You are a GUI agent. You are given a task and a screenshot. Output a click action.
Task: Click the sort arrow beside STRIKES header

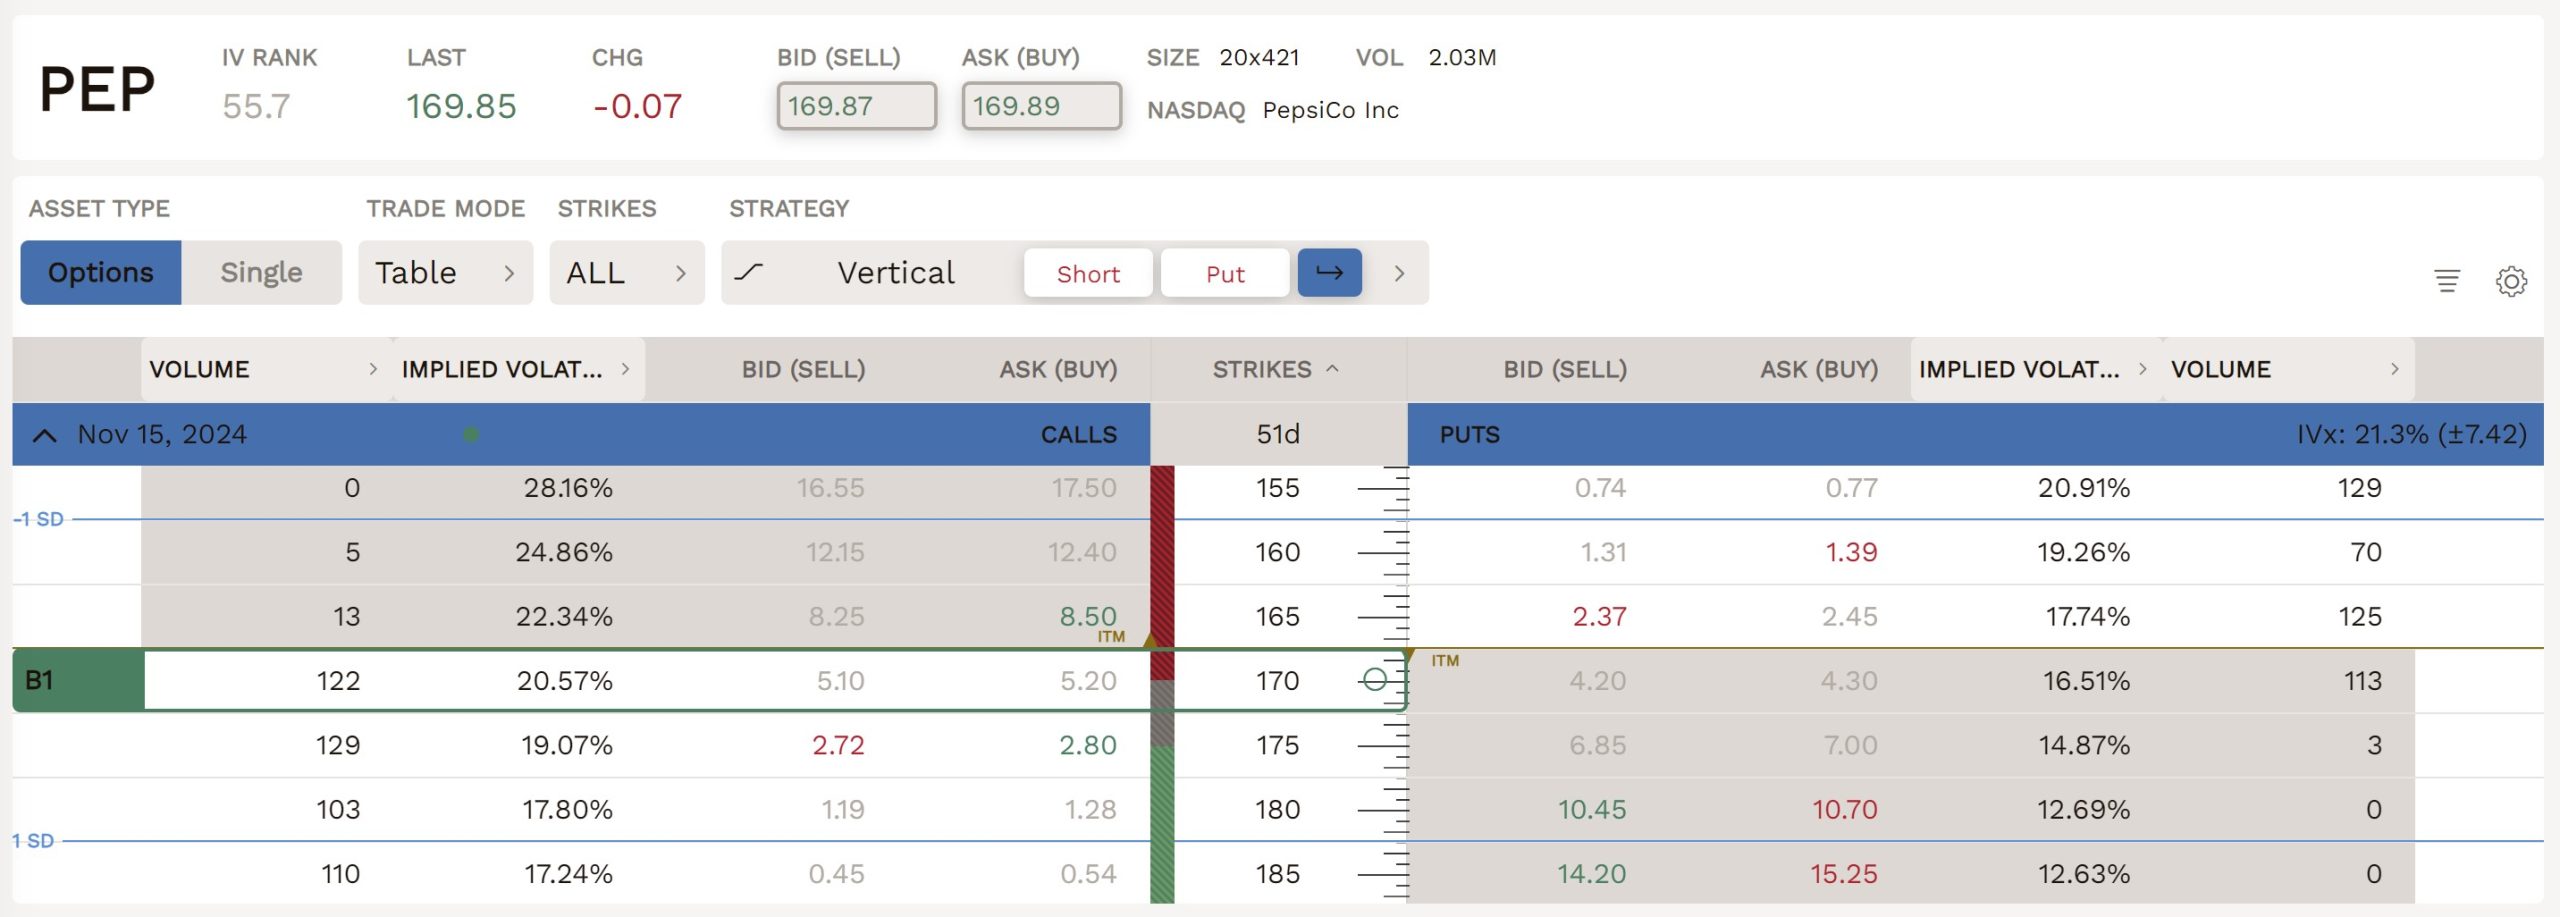point(1332,369)
